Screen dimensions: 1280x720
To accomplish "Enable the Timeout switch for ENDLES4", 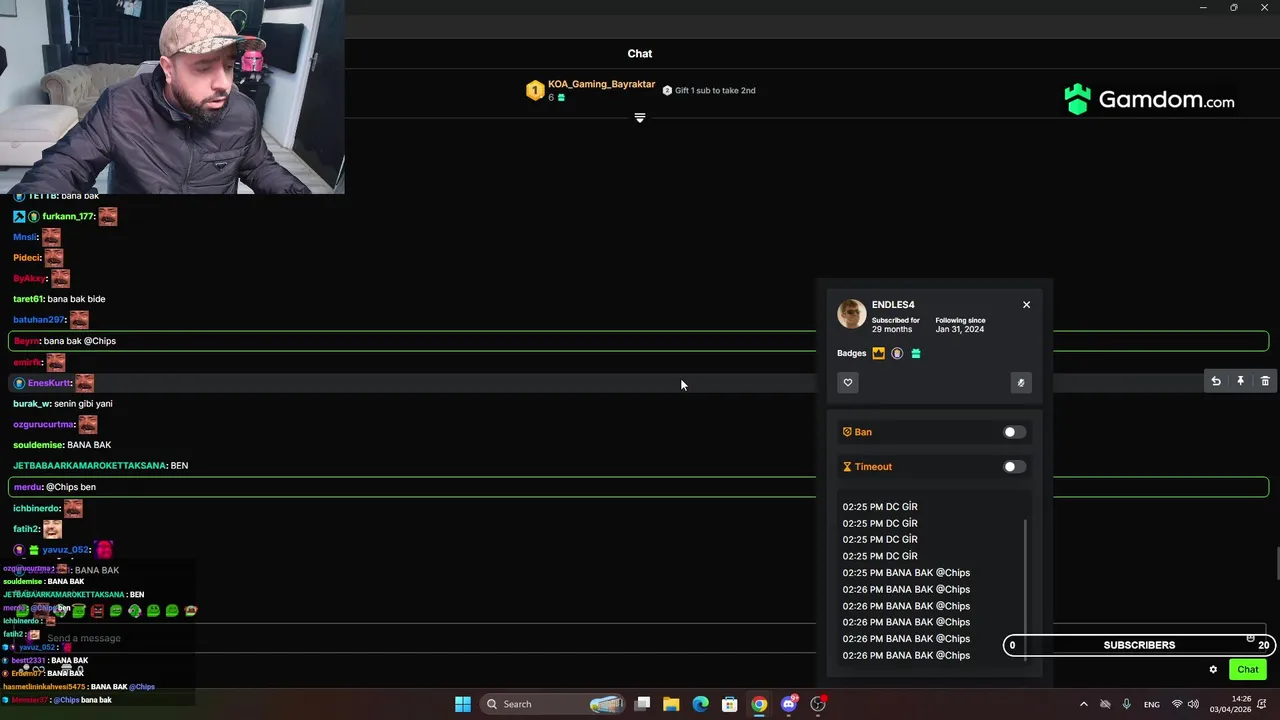I will [x=1014, y=467].
